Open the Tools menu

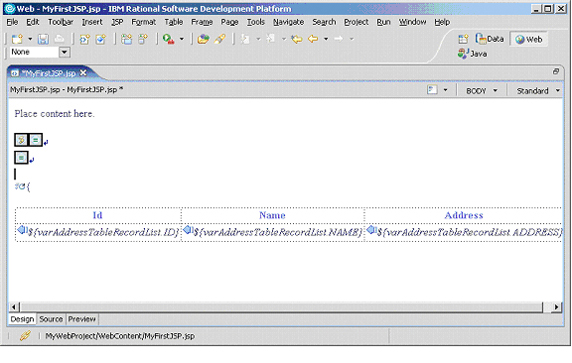[256, 22]
